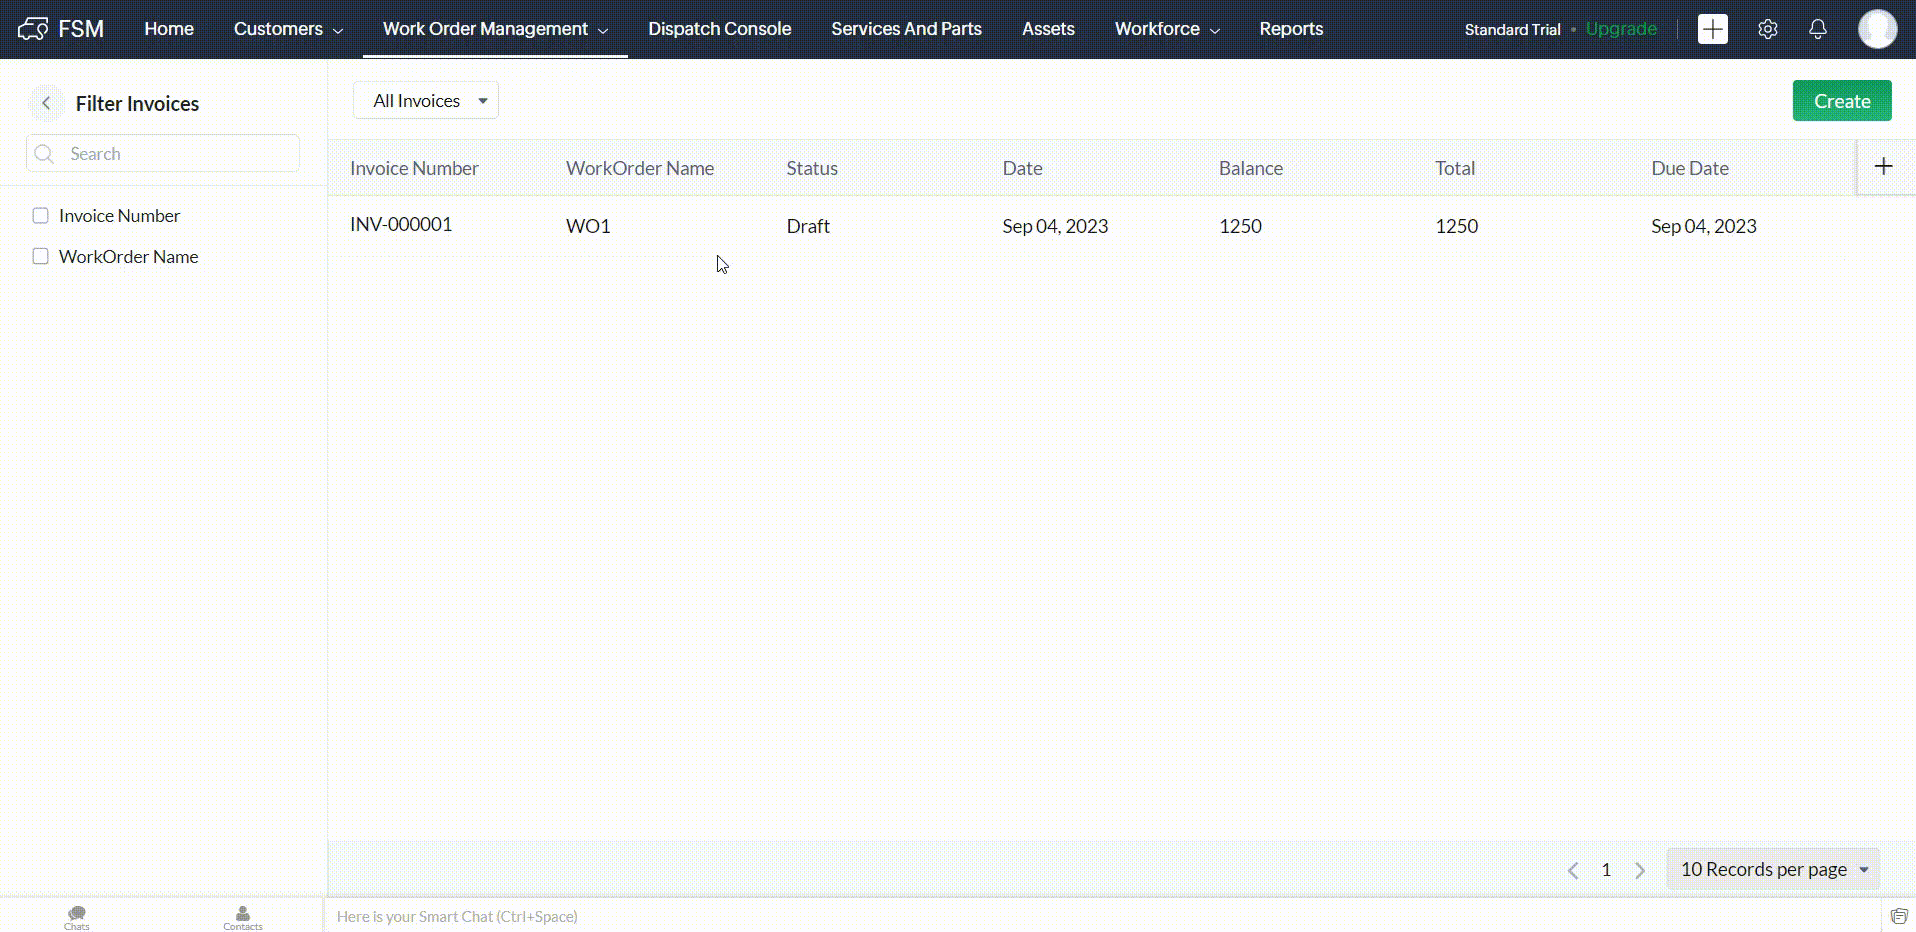The width and height of the screenshot is (1916, 932).
Task: Open the Reports tab
Action: (x=1290, y=29)
